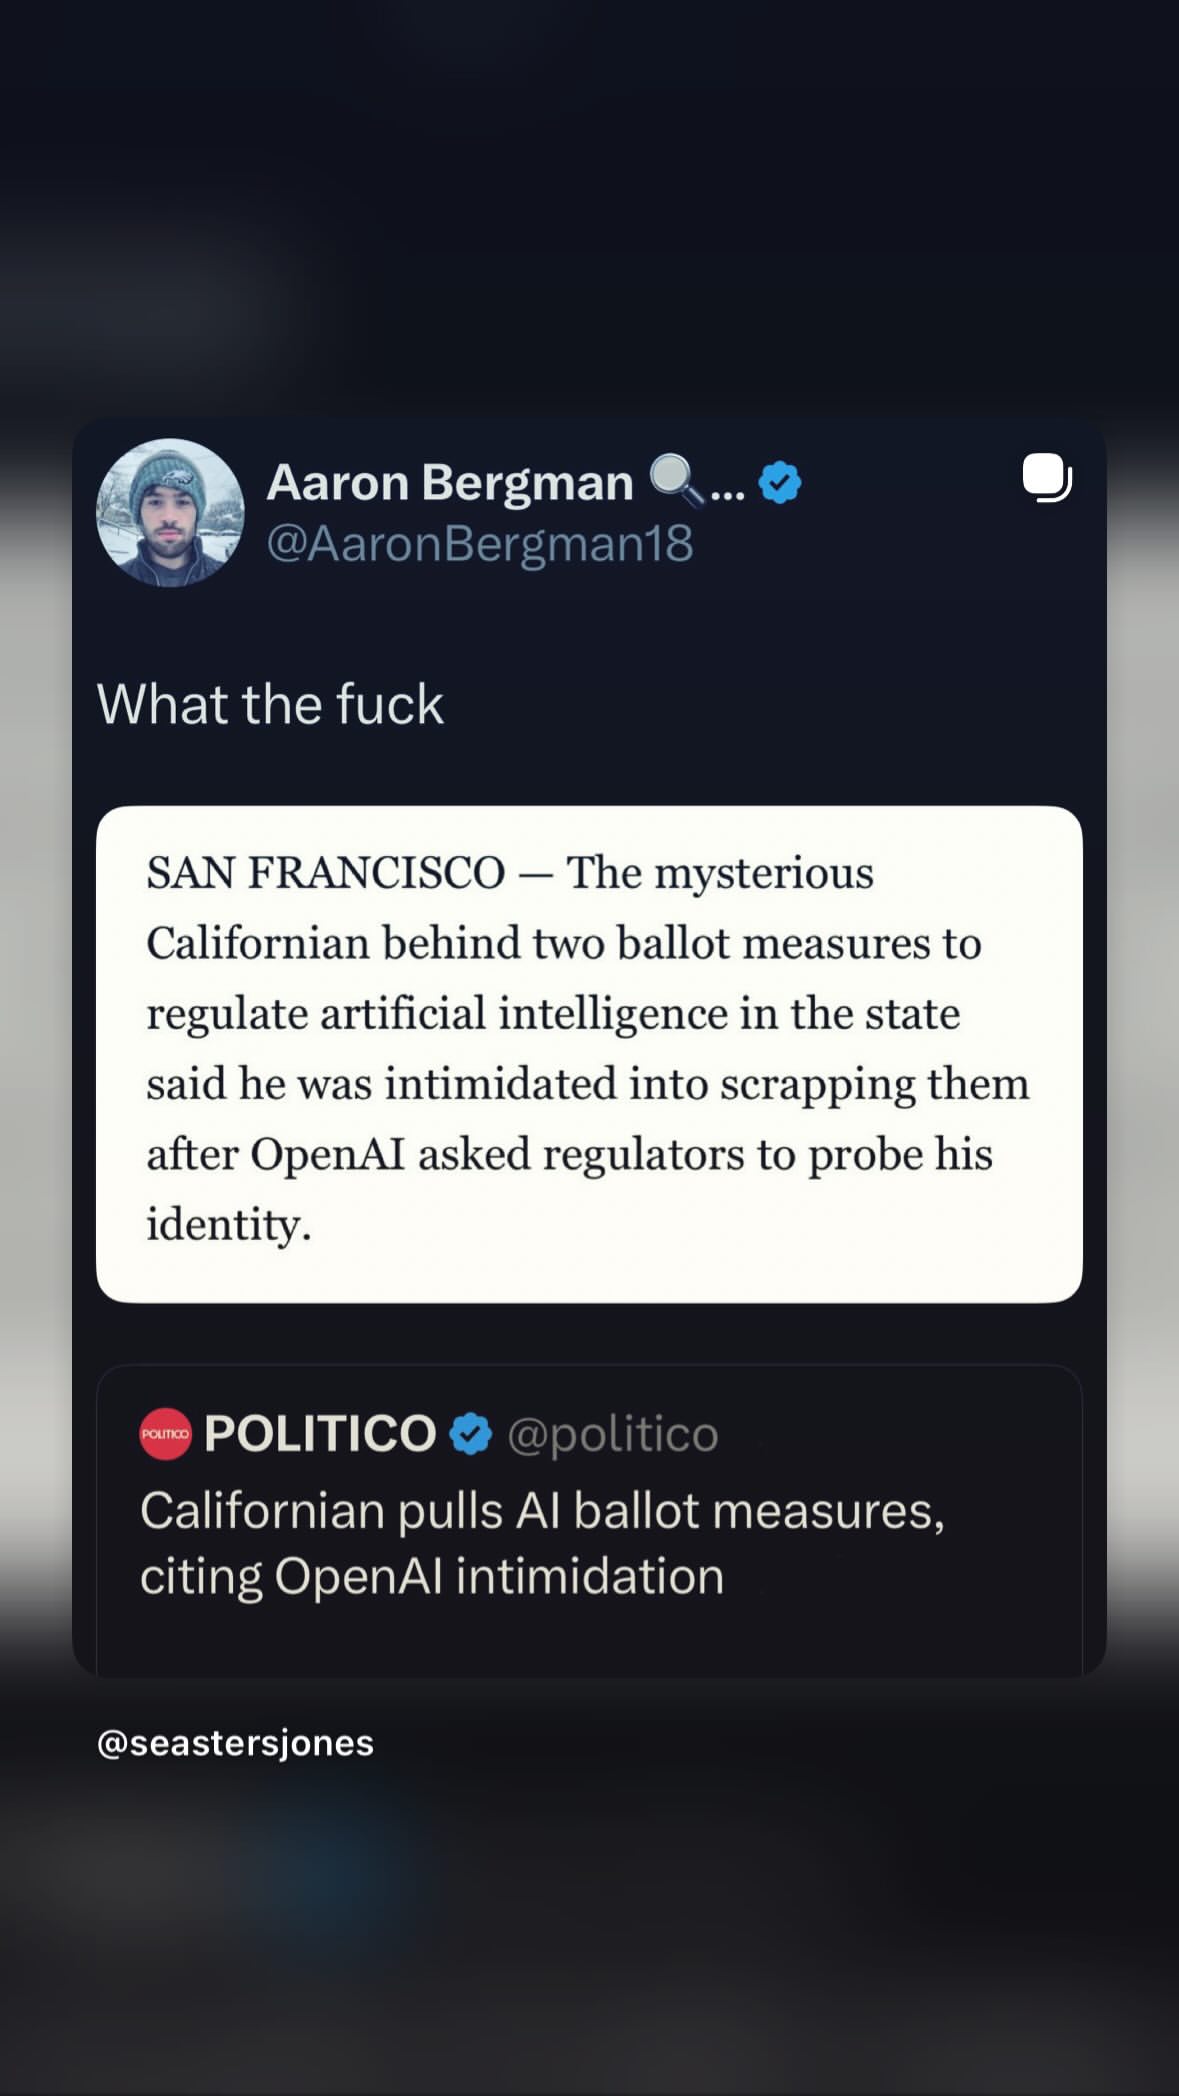Click the "What the fuck" tweet text
The width and height of the screenshot is (1179, 2096).
pyautogui.click(x=270, y=704)
